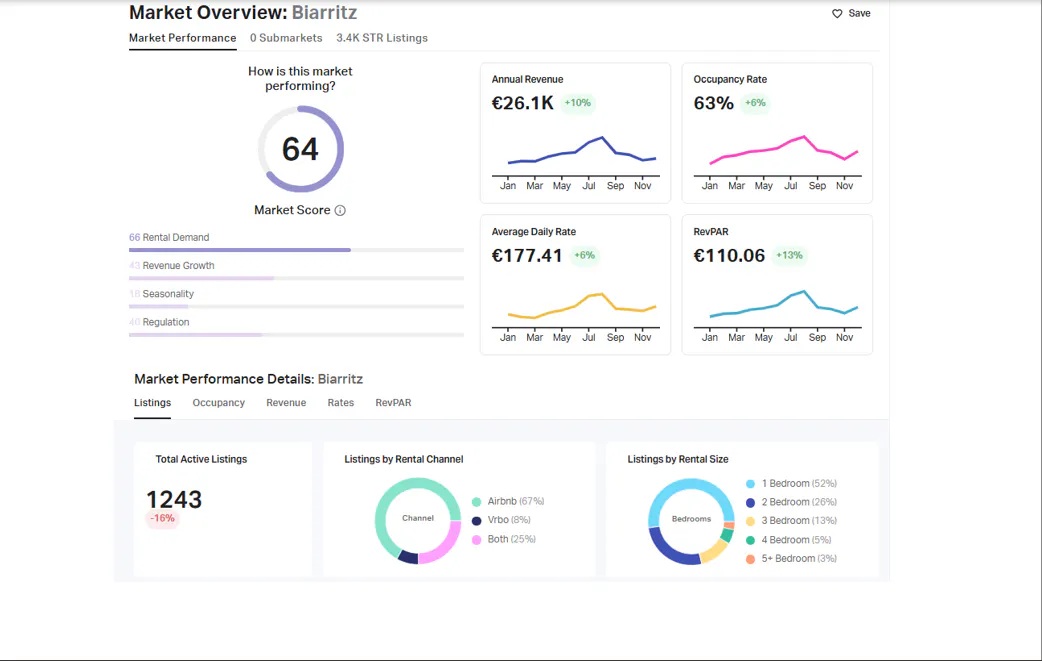The width and height of the screenshot is (1042, 661).
Task: Click the +10% annual revenue badge
Action: 577,103
